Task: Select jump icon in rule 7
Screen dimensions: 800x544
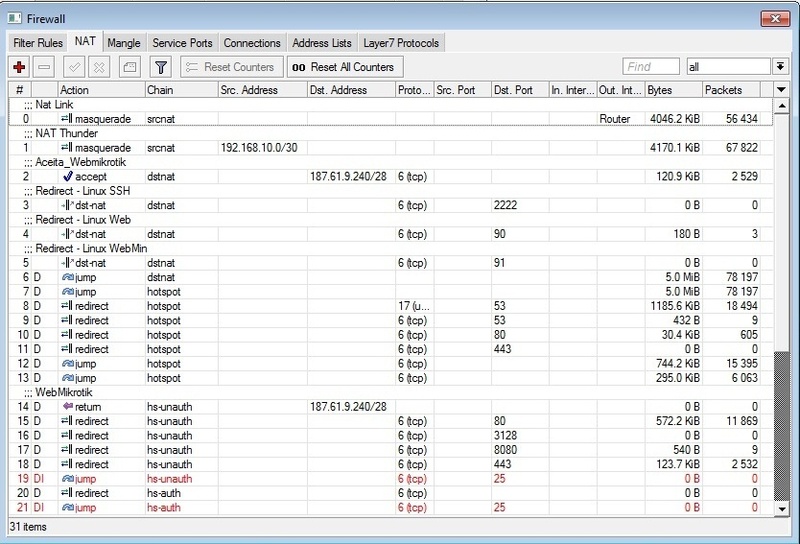Action: pos(67,291)
